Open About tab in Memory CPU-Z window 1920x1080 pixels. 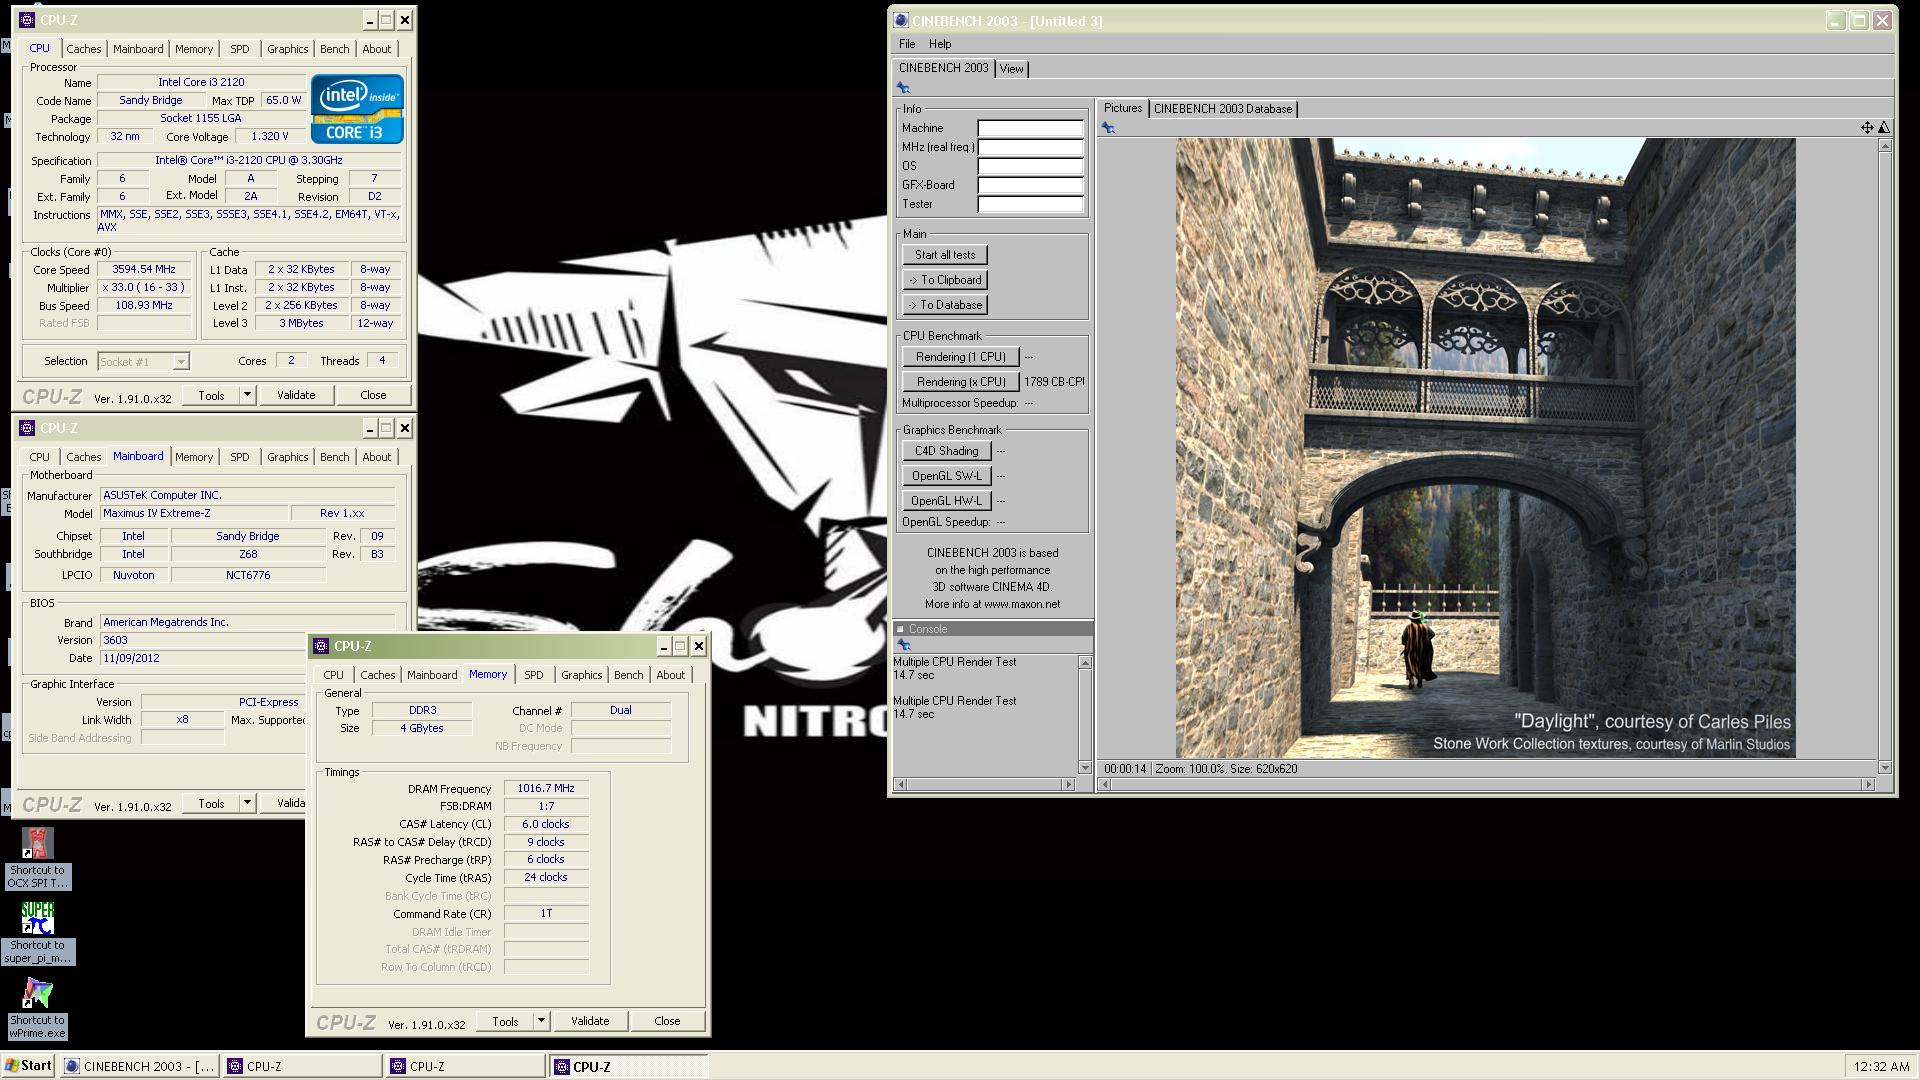tap(671, 675)
